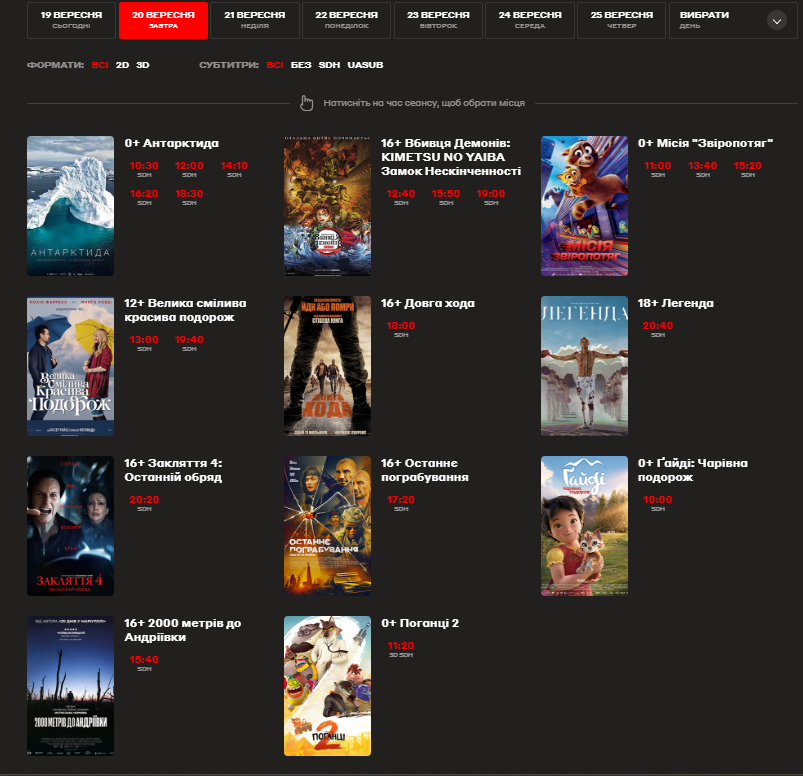Select the 21 вересня Saturday tab

[x=254, y=20]
